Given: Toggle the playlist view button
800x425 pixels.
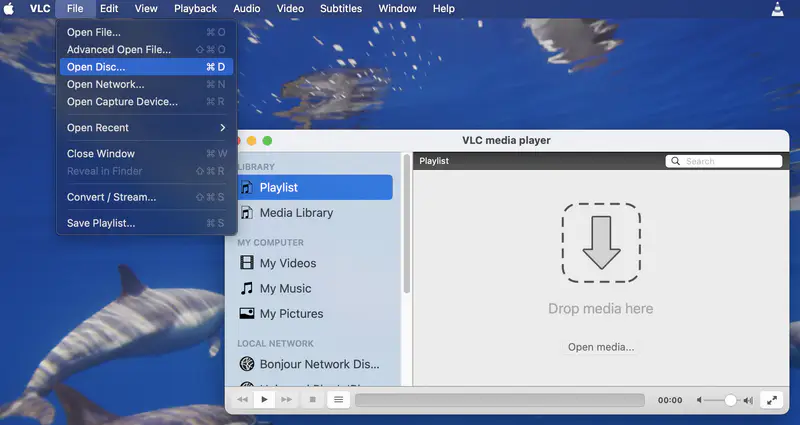Looking at the screenshot, I should click(x=338, y=399).
